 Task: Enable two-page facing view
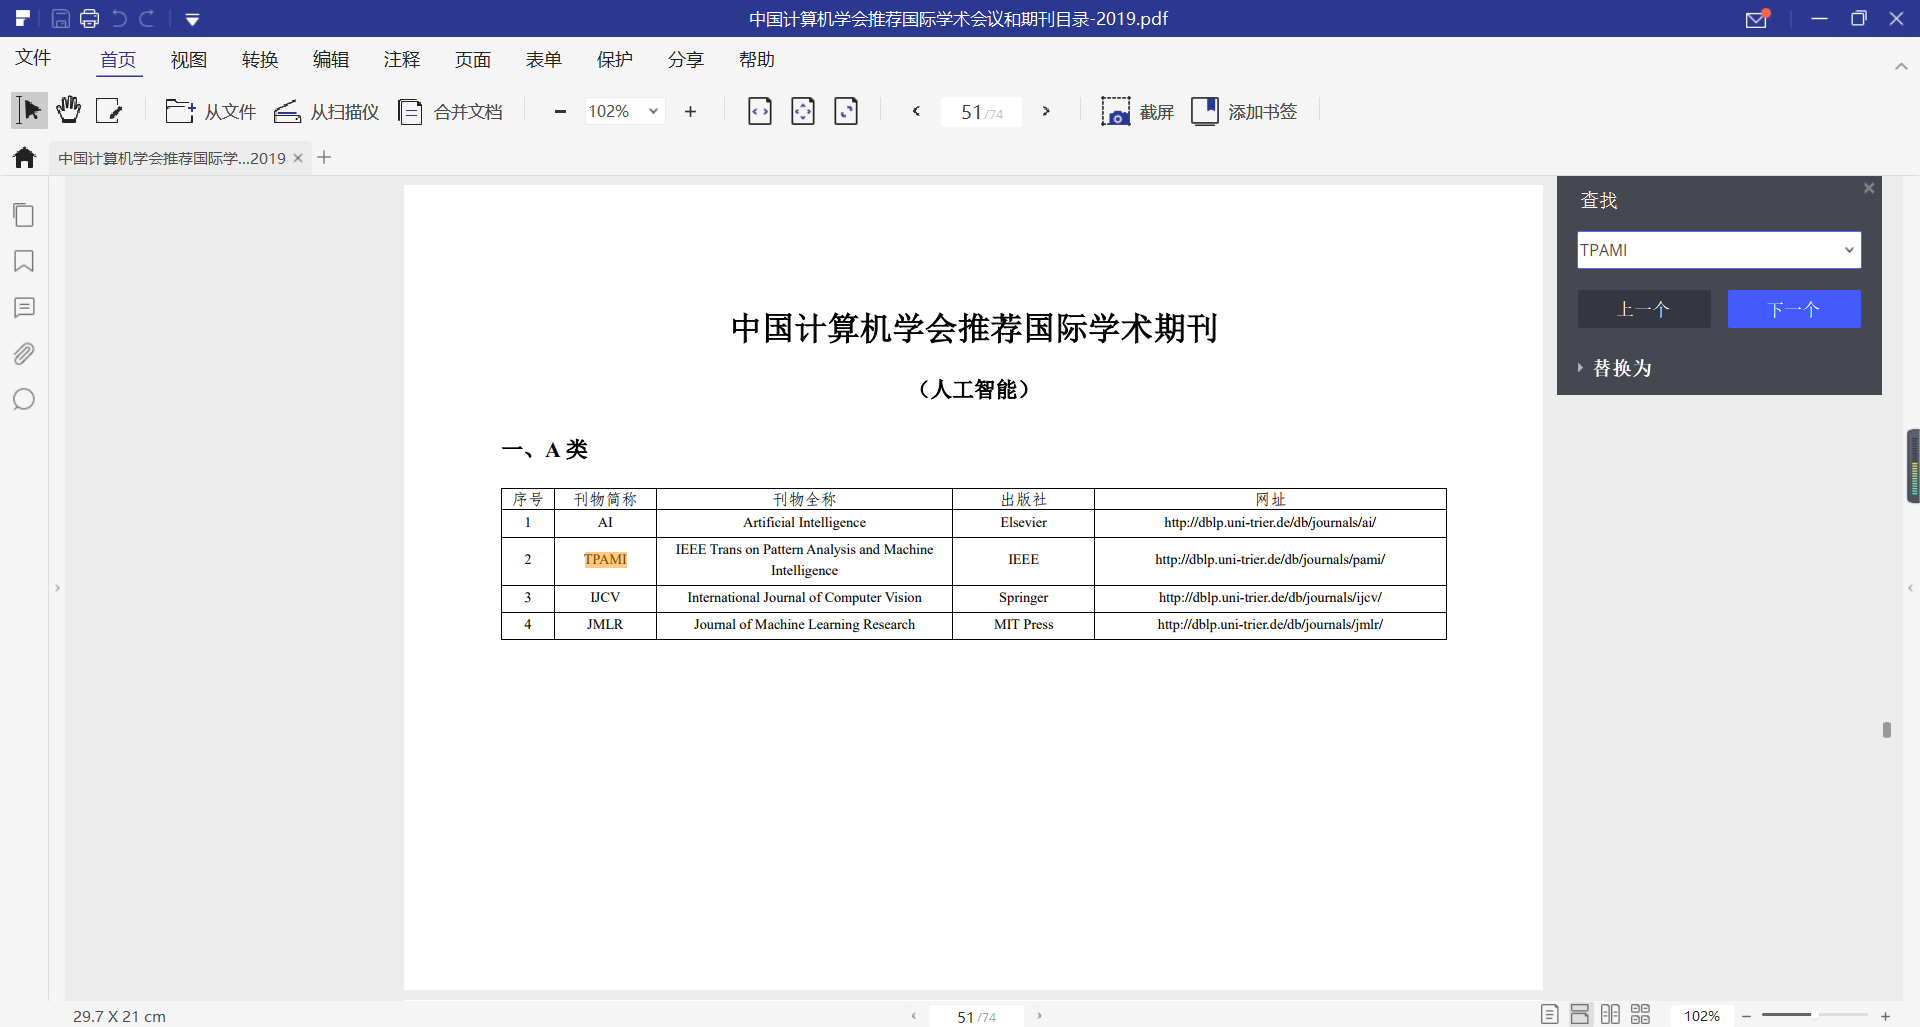point(1611,1014)
